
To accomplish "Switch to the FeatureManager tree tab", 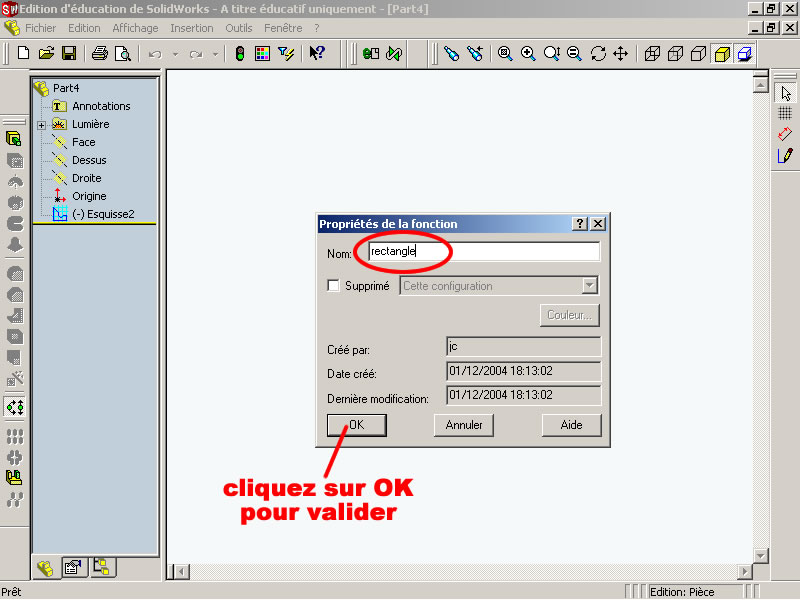I will 45,568.
